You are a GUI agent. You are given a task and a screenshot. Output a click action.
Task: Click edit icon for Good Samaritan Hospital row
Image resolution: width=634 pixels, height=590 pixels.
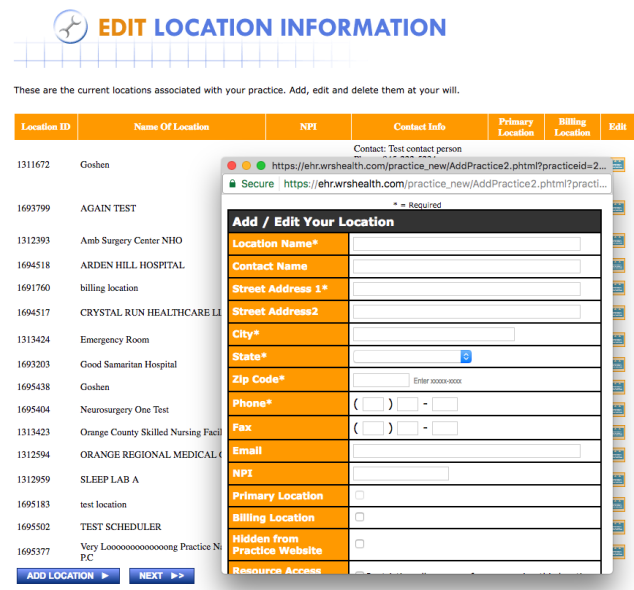(x=617, y=364)
